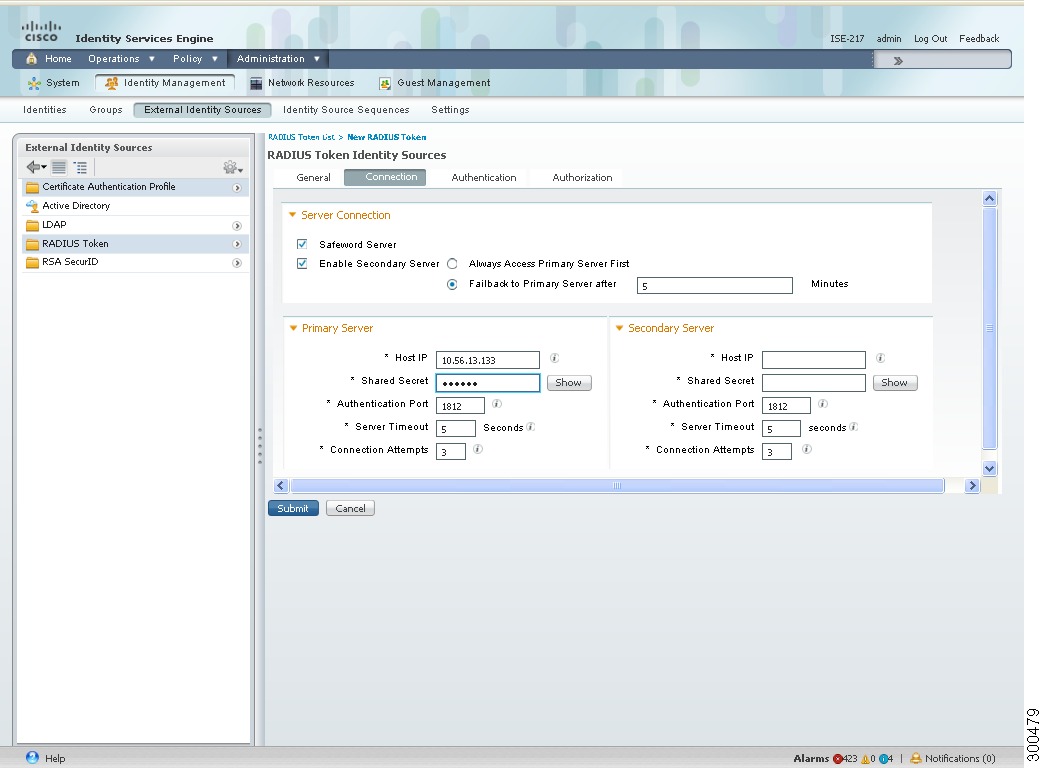1044x768 pixels.
Task: Click the Primary Server Host IP field
Action: [x=487, y=360]
